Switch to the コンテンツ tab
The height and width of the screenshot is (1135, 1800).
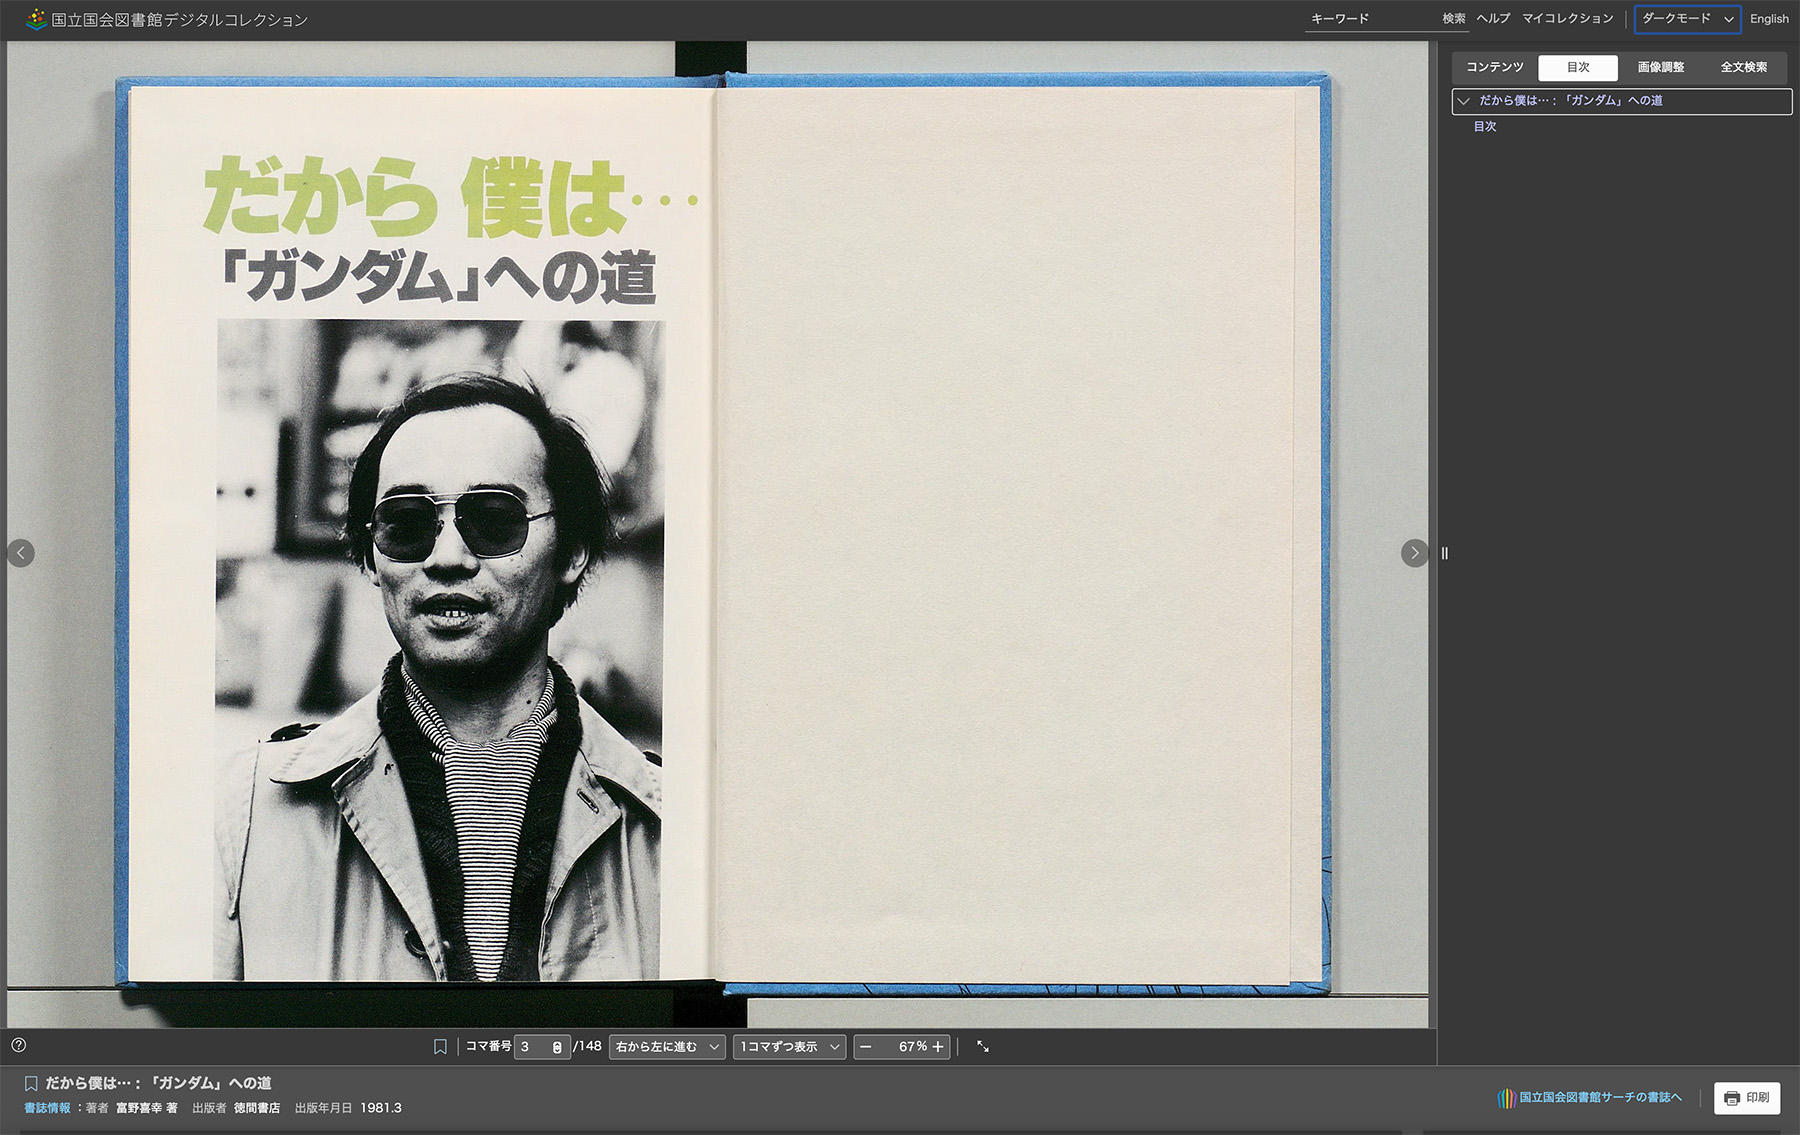1494,67
